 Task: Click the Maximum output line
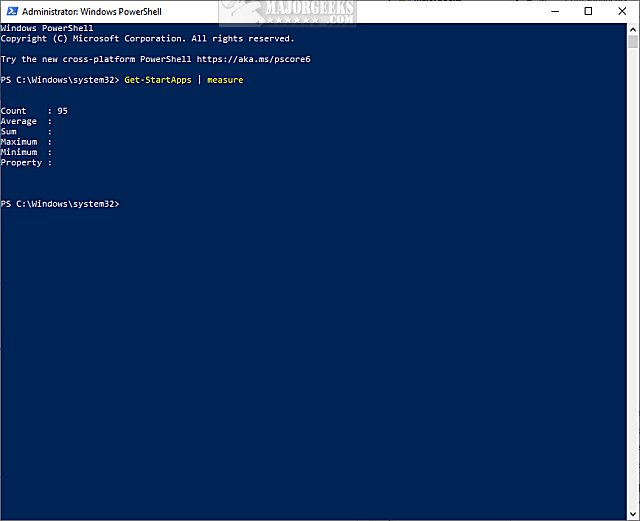[26, 142]
